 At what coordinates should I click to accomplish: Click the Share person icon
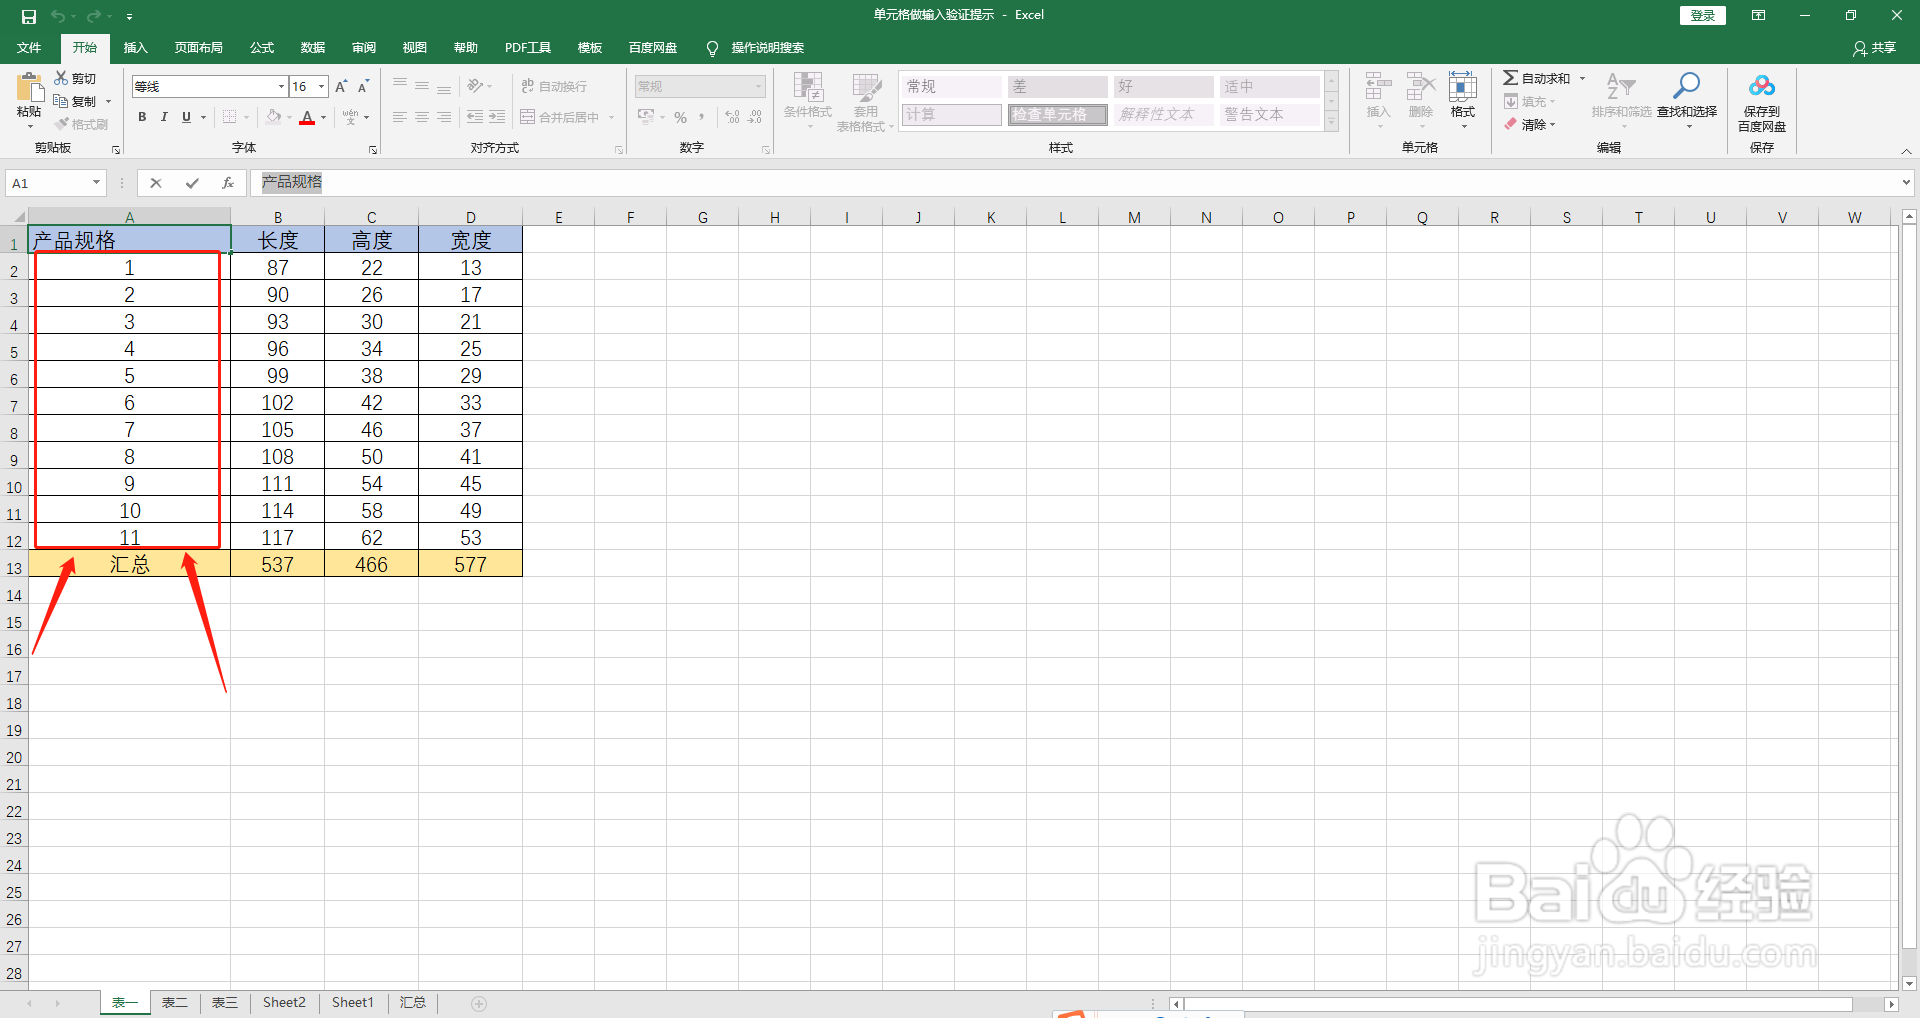coord(1859,48)
